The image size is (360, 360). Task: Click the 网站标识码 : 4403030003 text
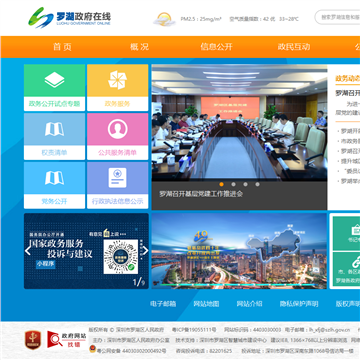coord(252,330)
